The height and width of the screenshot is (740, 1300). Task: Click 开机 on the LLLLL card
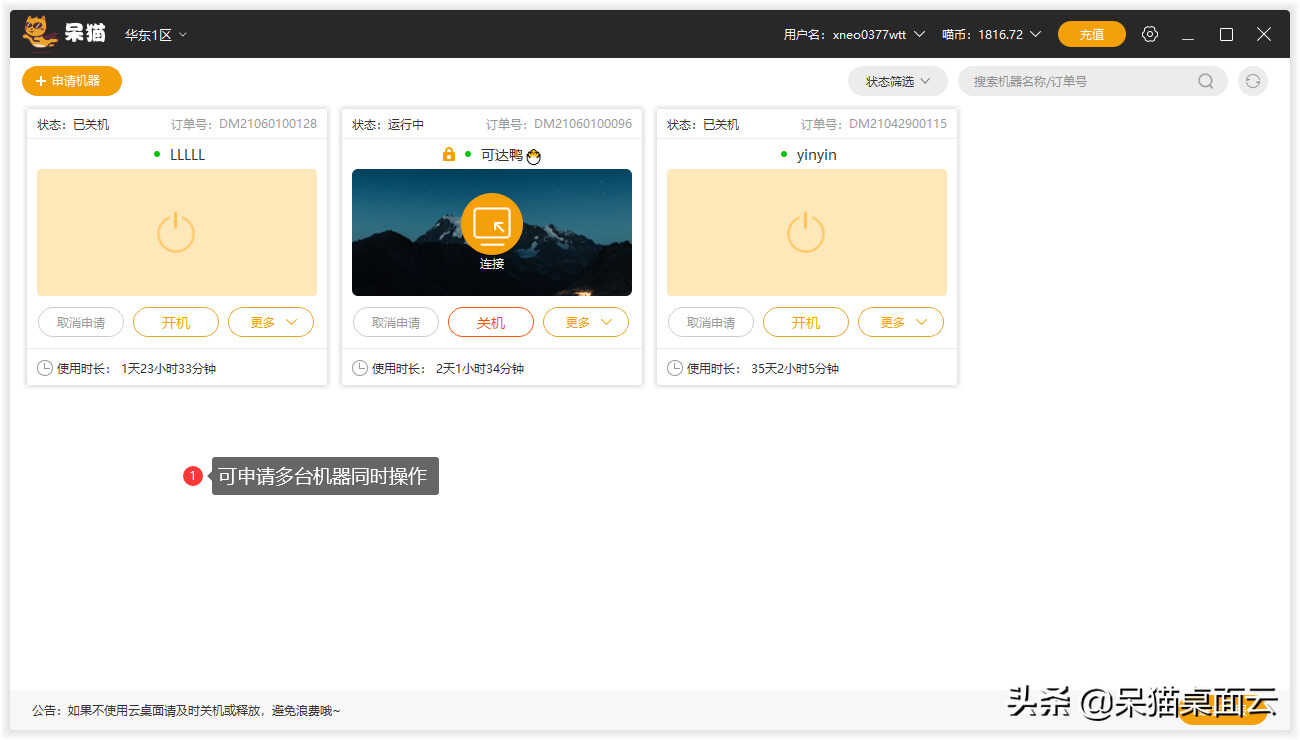(x=176, y=322)
